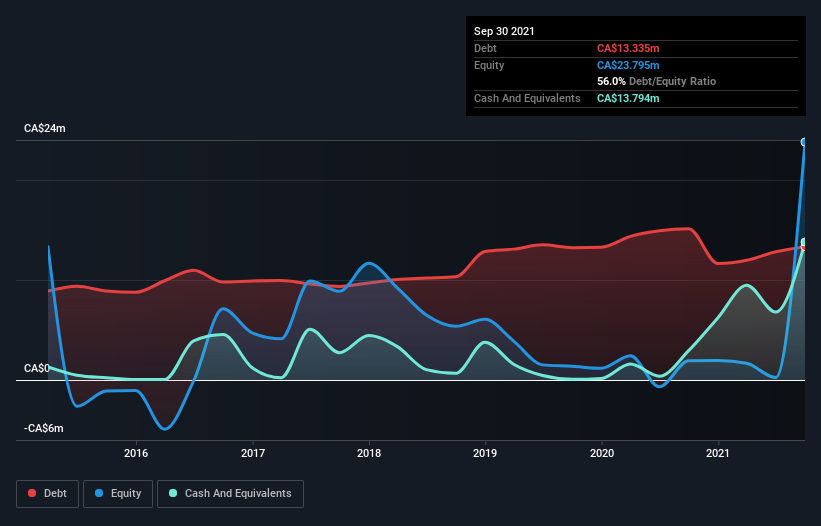
Task: Click the 2017 x-axis label
Action: coord(253,453)
